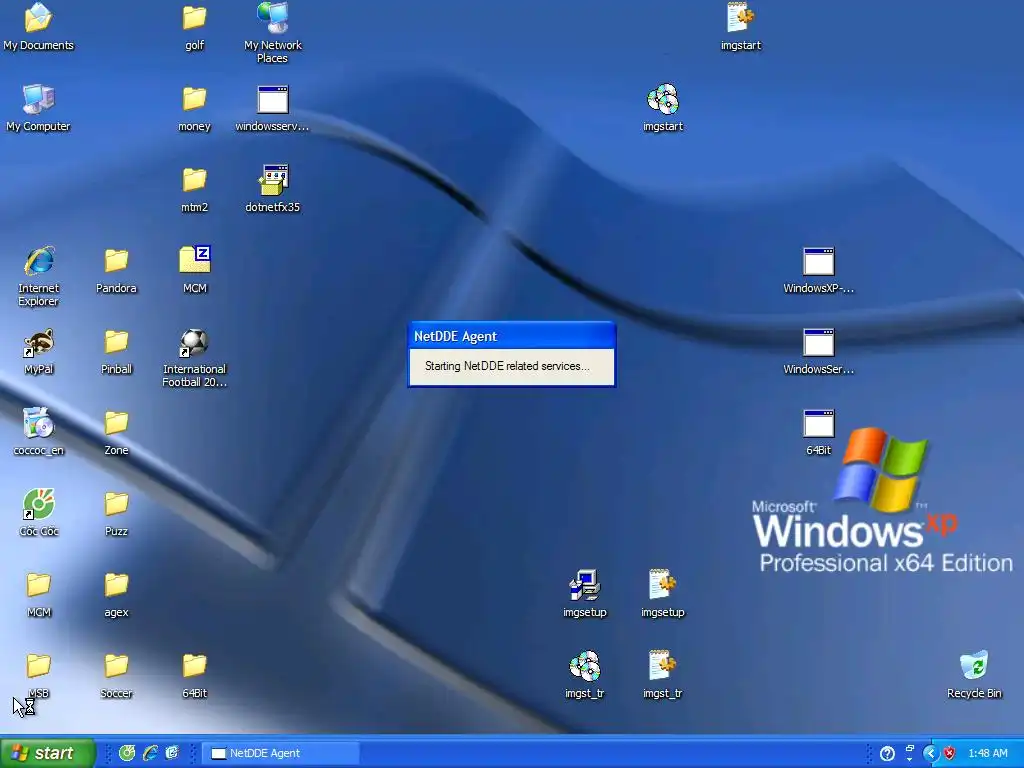Viewport: 1024px width, 768px height.
Task: Launch Internet Explorer from Quick Launch
Action: click(150, 753)
